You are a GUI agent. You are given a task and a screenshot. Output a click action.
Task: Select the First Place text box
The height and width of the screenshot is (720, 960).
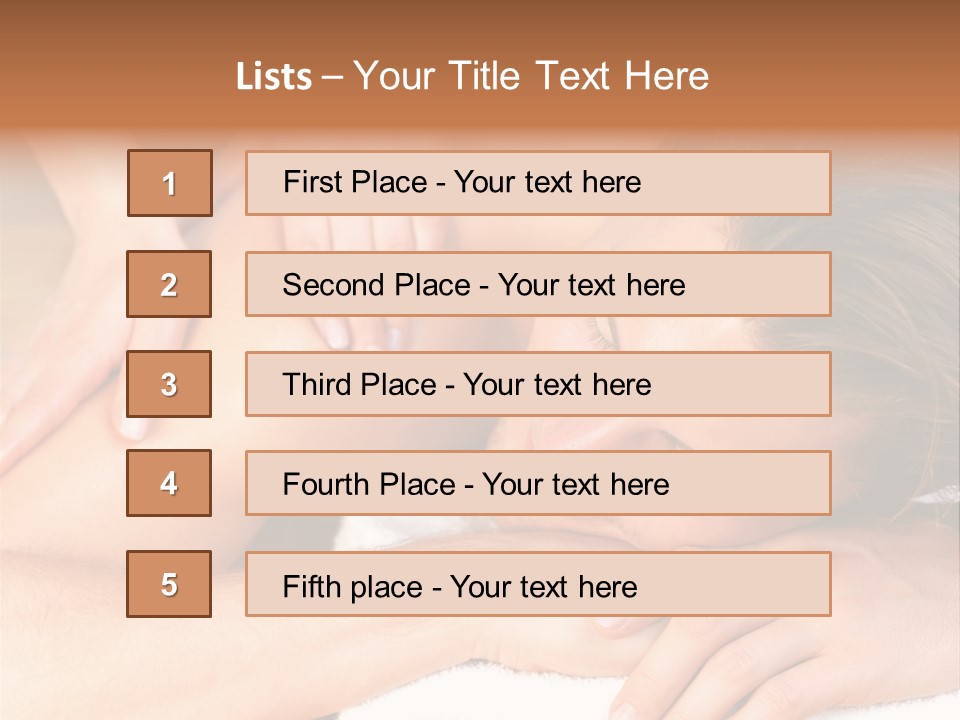(x=538, y=183)
